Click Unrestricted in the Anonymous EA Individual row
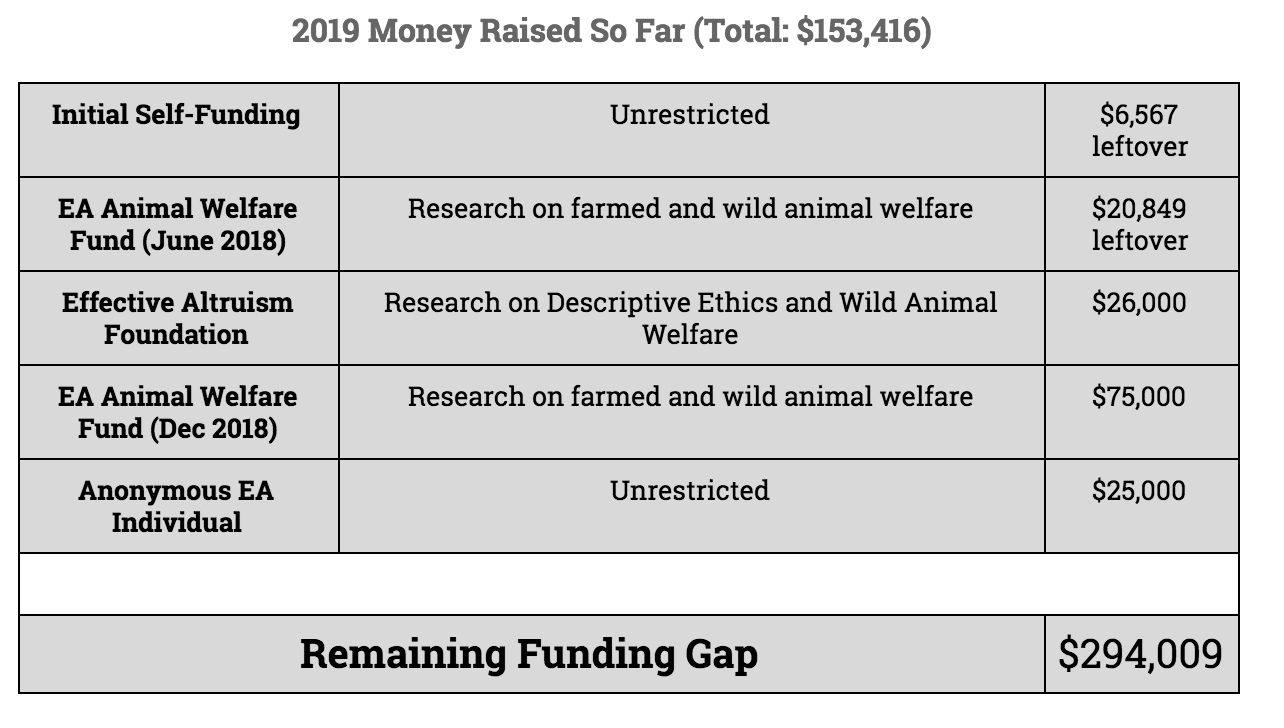Viewport: 1284px width, 728px height. (x=690, y=491)
